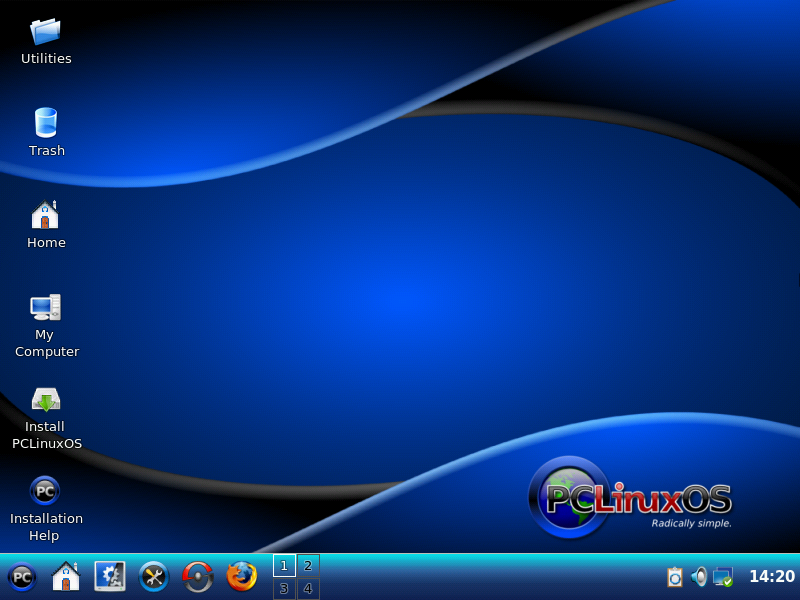Open the Klipper clipboard tray icon

675,577
